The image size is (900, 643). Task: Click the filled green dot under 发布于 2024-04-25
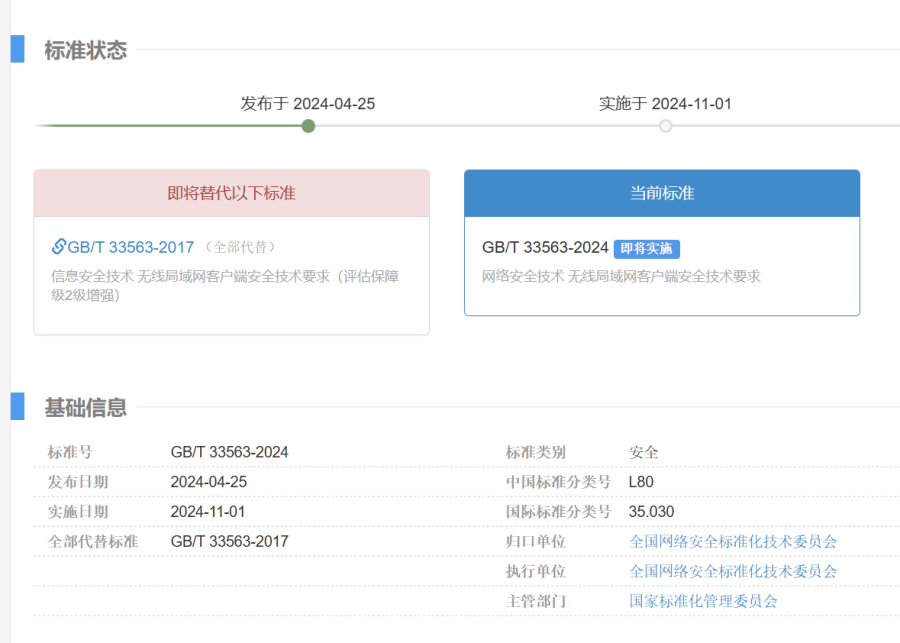pos(308,126)
